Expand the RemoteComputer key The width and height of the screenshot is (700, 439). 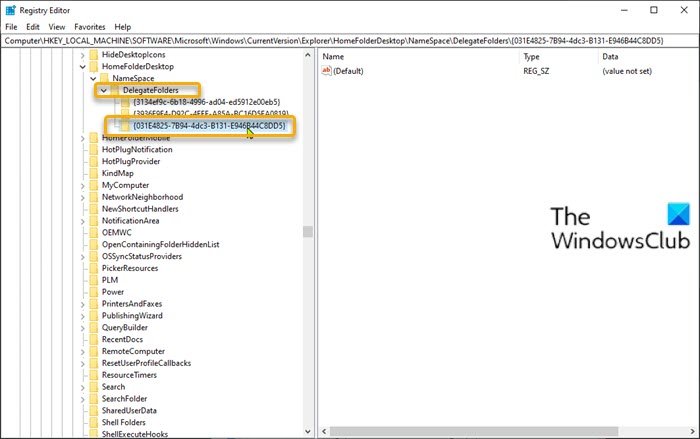(83, 352)
